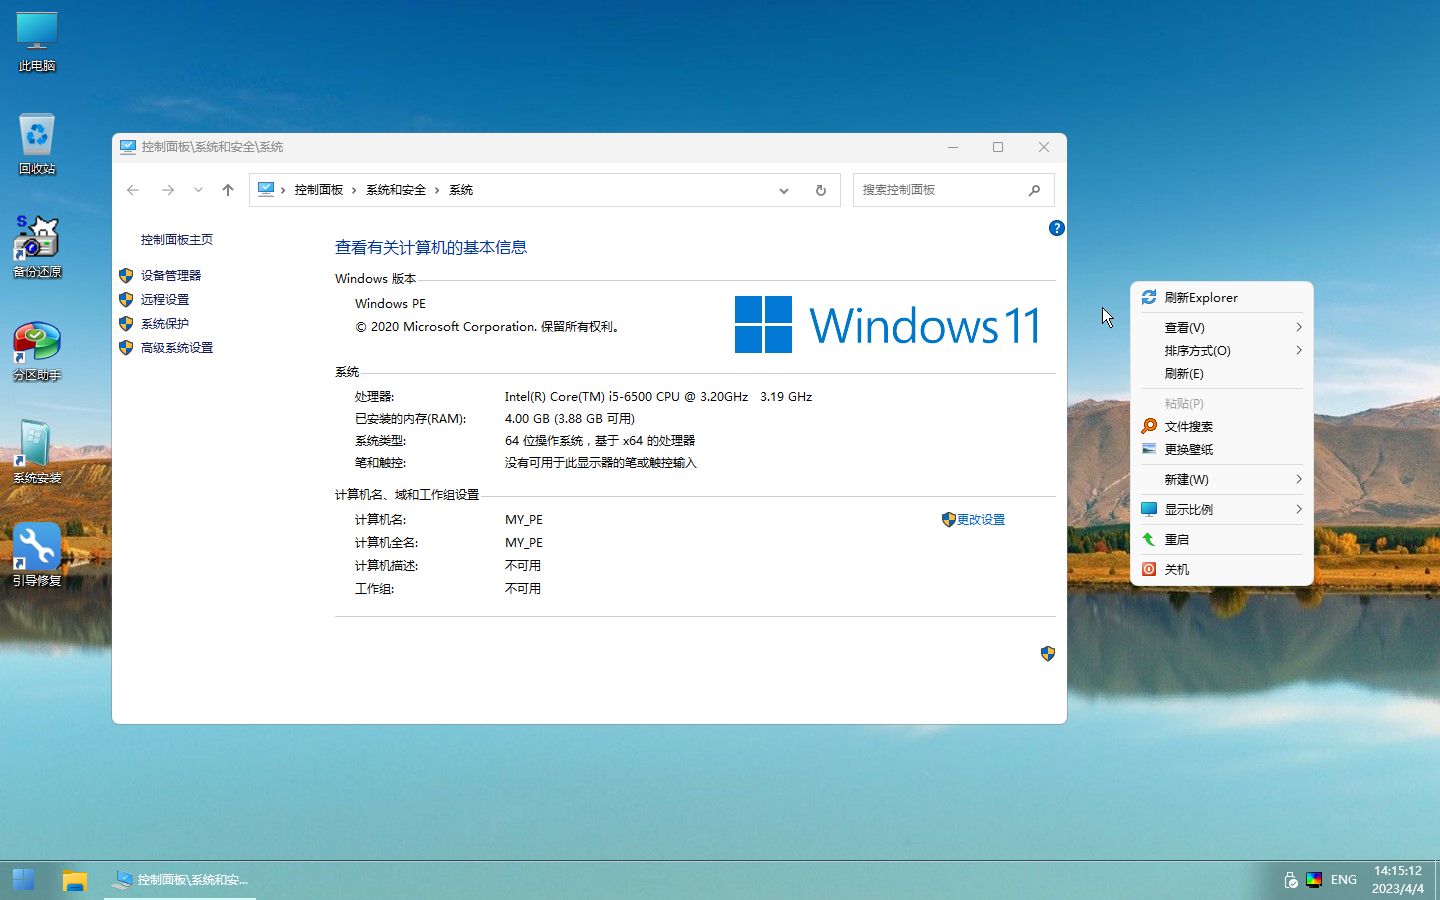Click the computer icon in address bar
This screenshot has height=900, width=1440.
click(x=266, y=189)
